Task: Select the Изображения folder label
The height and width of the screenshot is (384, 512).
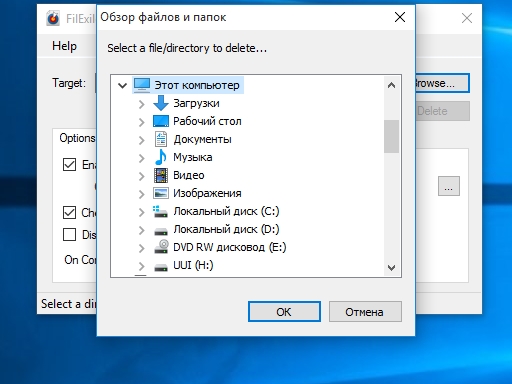Action: point(207,193)
